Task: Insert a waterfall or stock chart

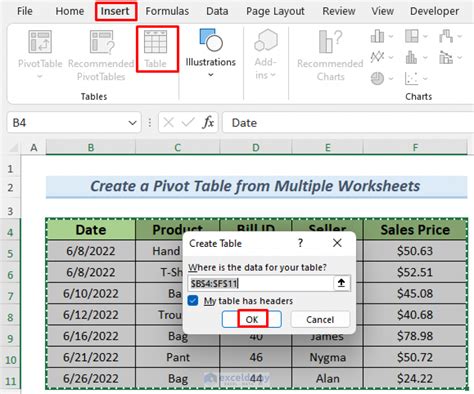Action: [x=446, y=36]
